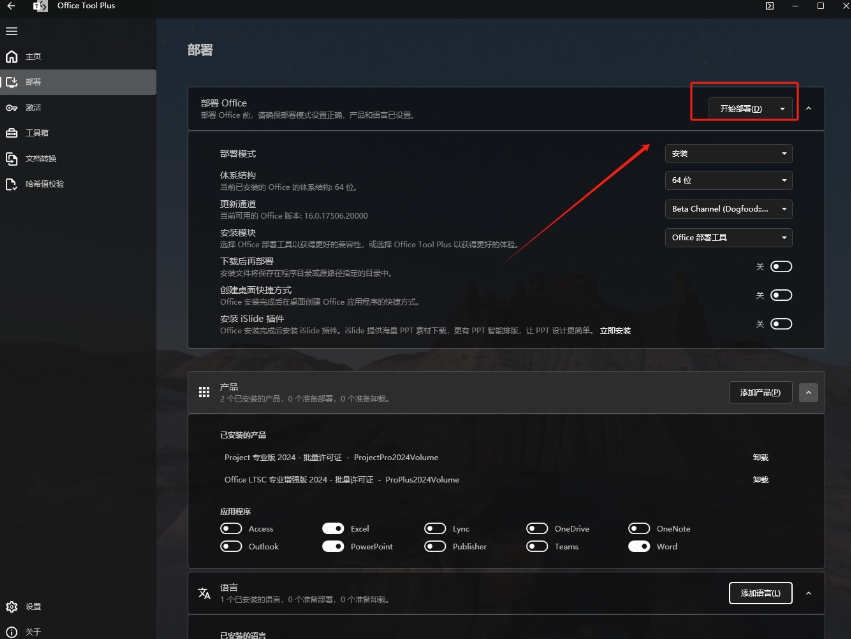Open the dropdown arrow beside 开始部署
Viewport: 851px width, 639px height.
783,109
